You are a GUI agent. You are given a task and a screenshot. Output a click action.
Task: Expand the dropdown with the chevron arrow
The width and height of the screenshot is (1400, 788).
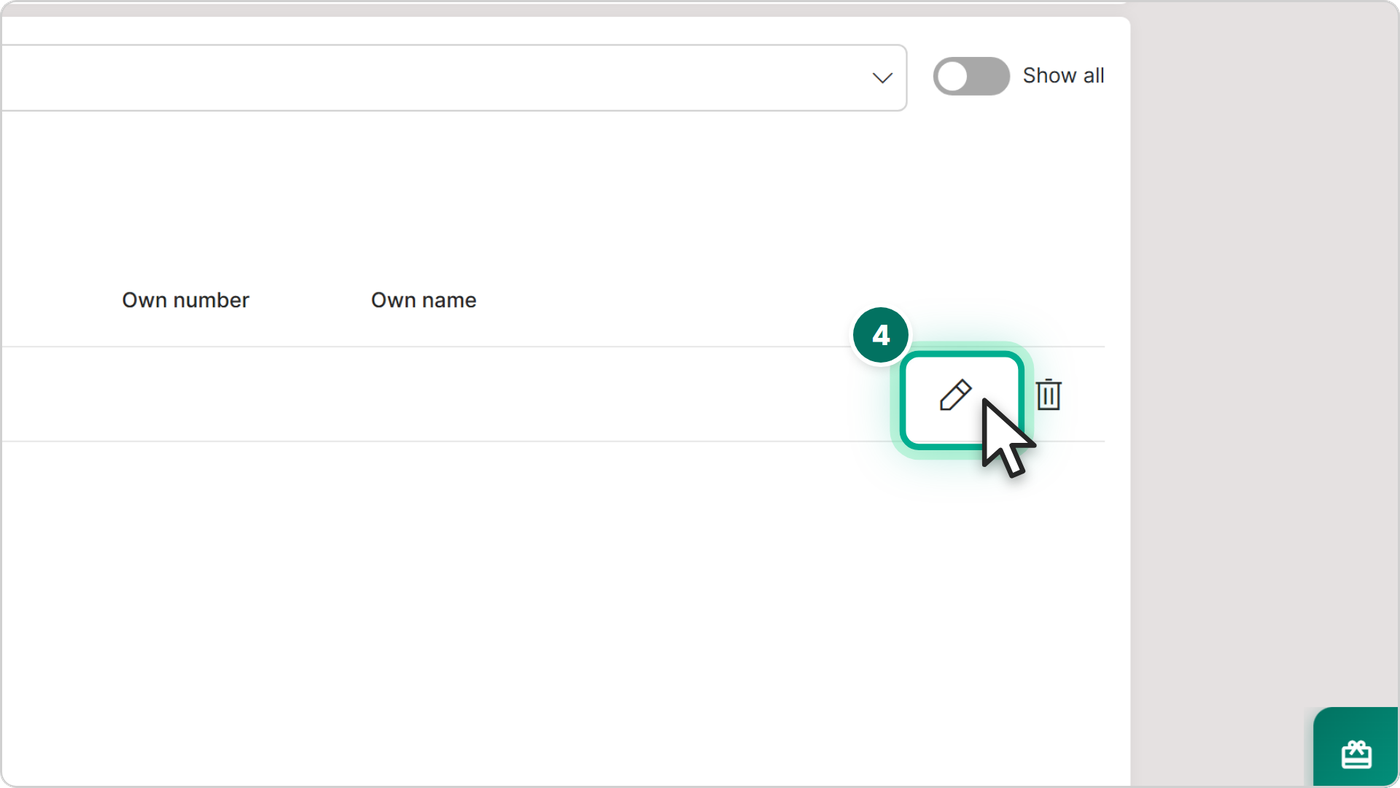click(x=882, y=78)
